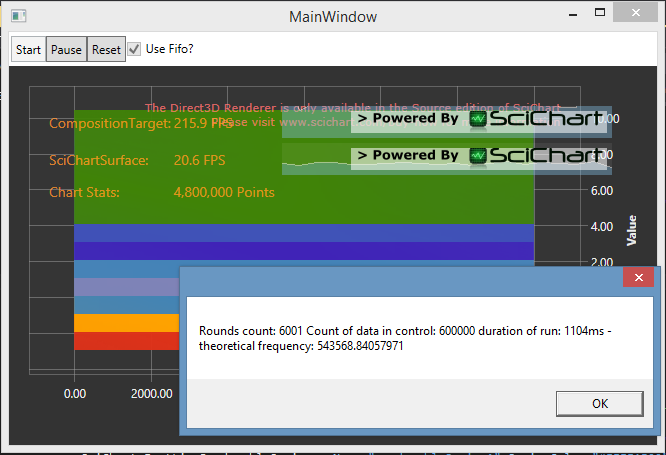Click the MainWindow title text
The image size is (666, 455).
pos(333,17)
